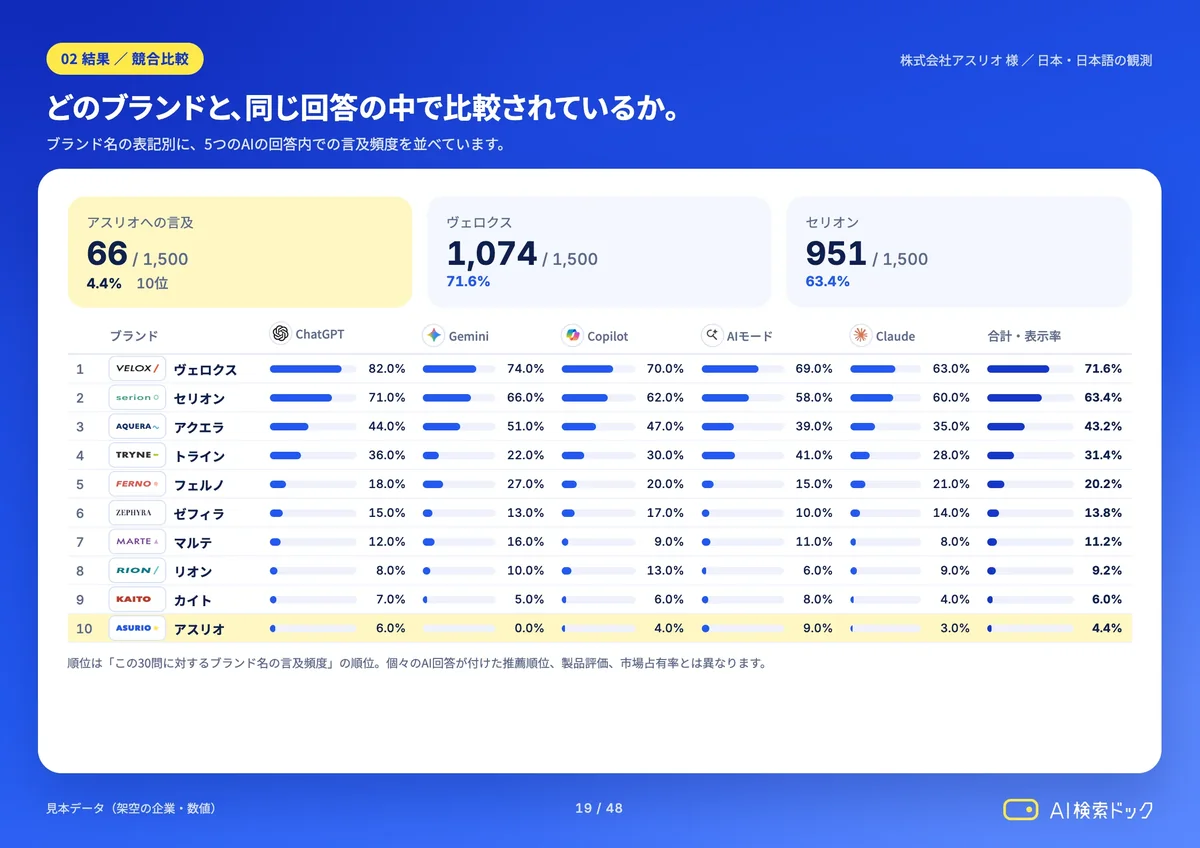Click the AQUERA brand logo
Screen dimensions: 1200x848
pyautogui.click(x=137, y=426)
